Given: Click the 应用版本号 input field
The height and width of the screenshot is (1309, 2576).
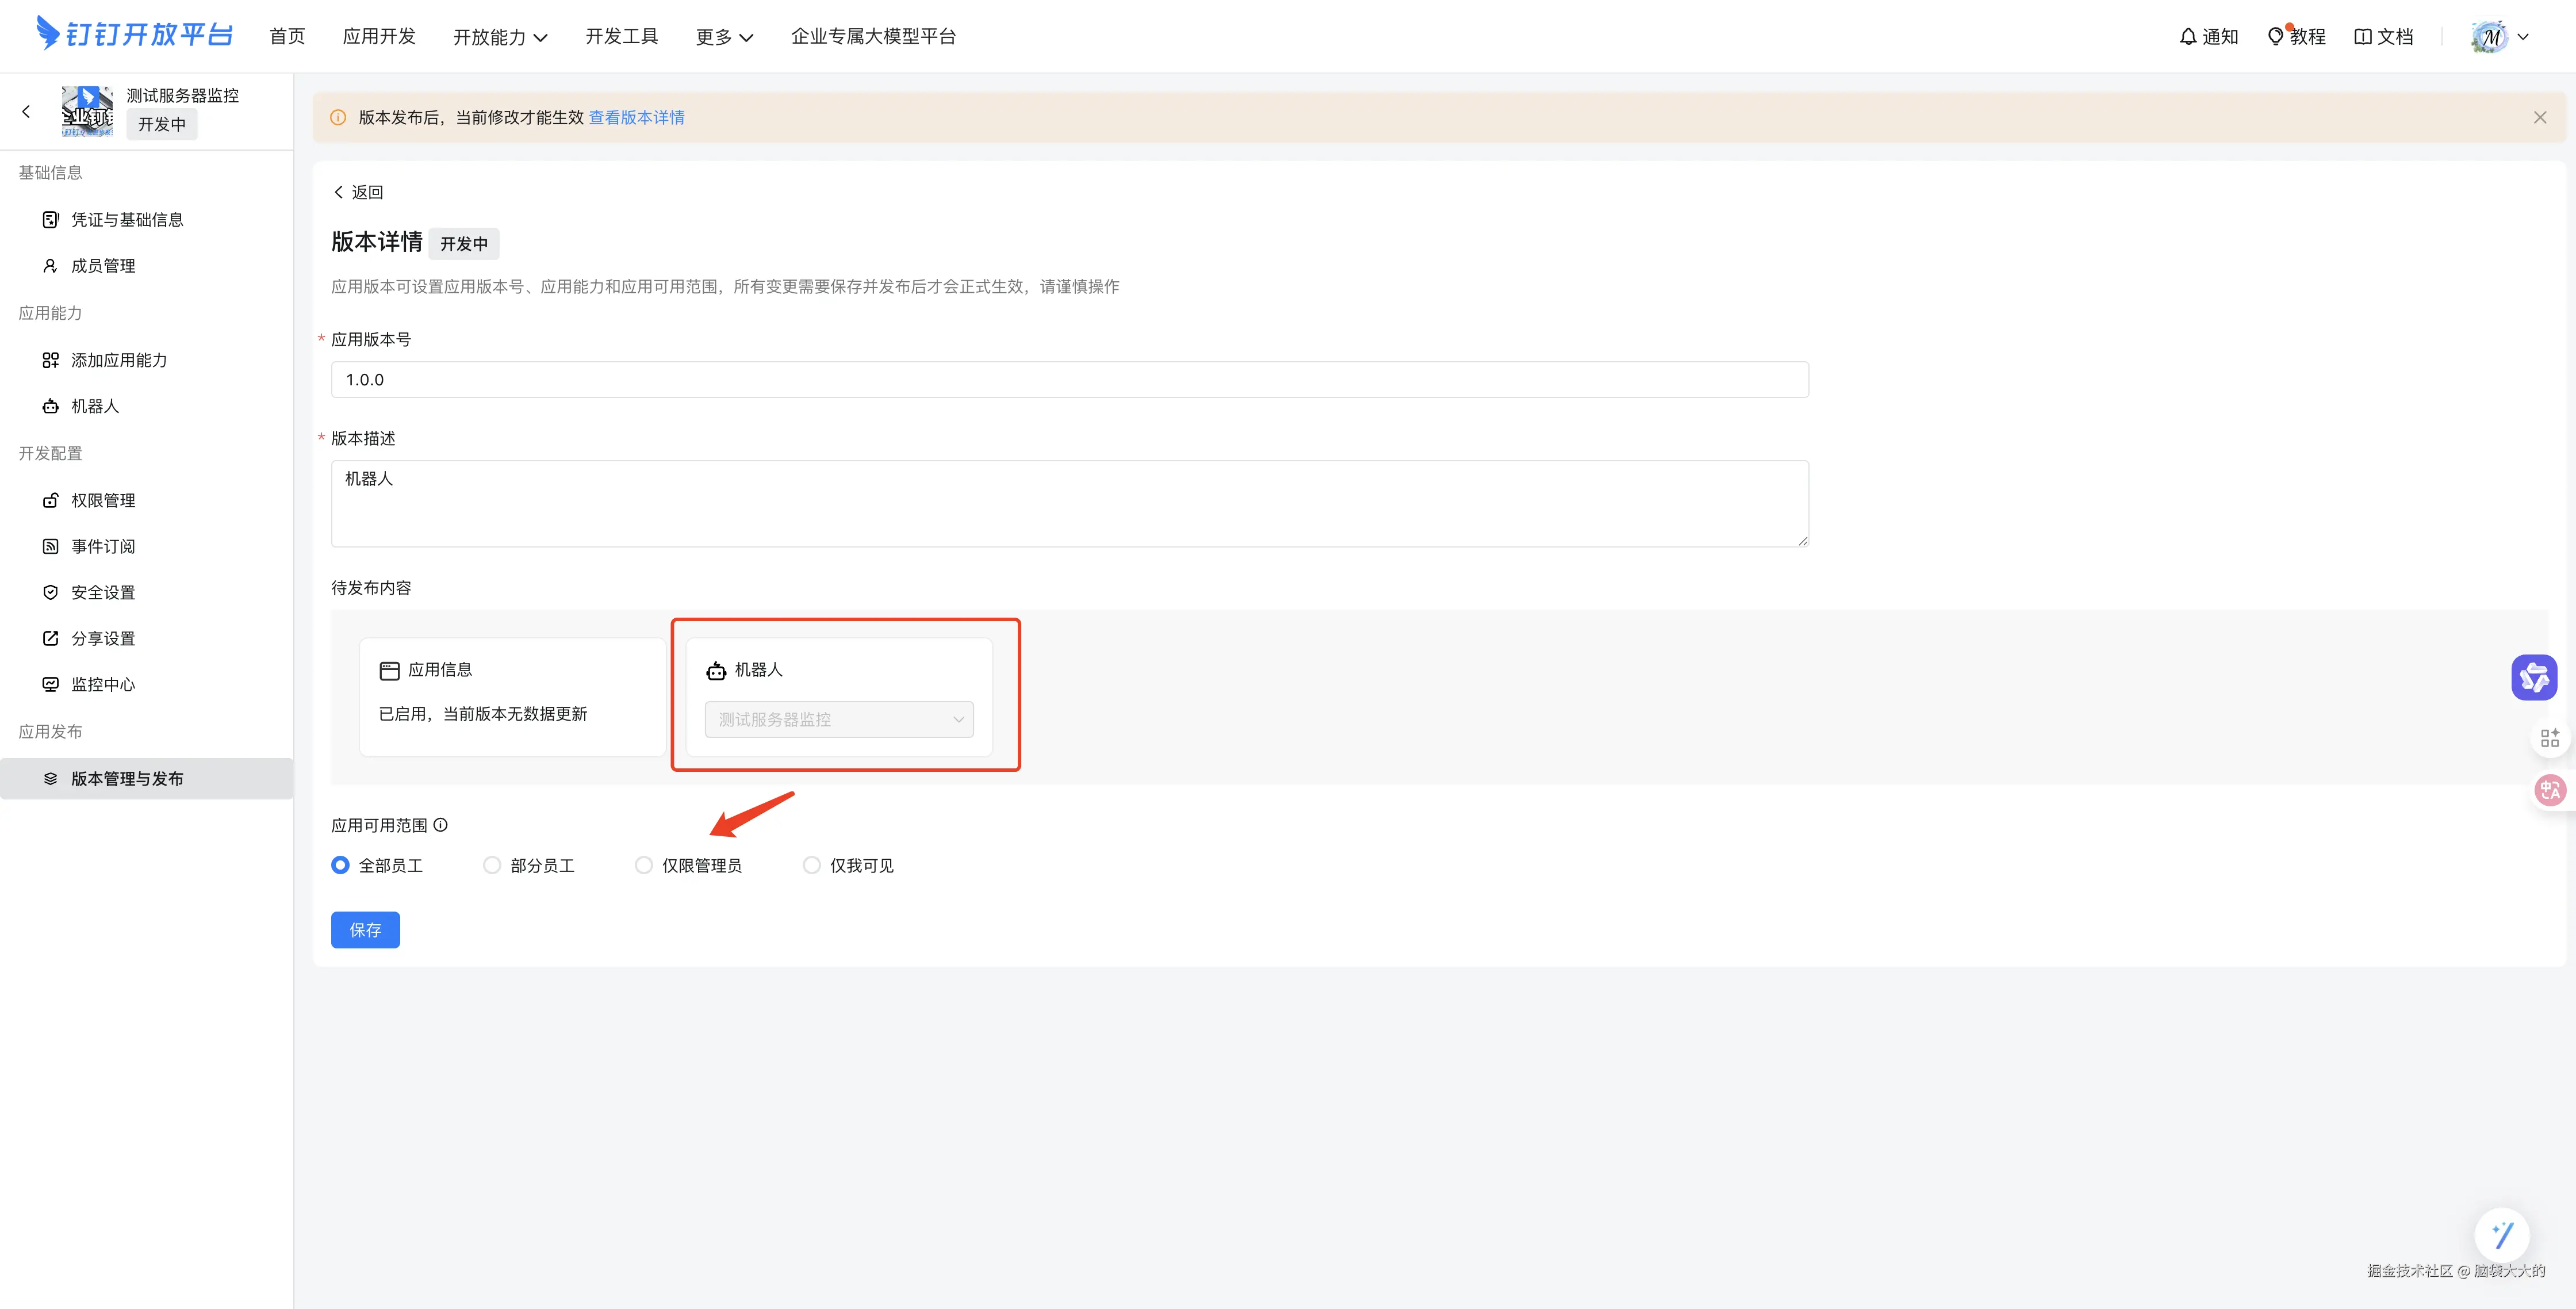Looking at the screenshot, I should pos(1069,380).
